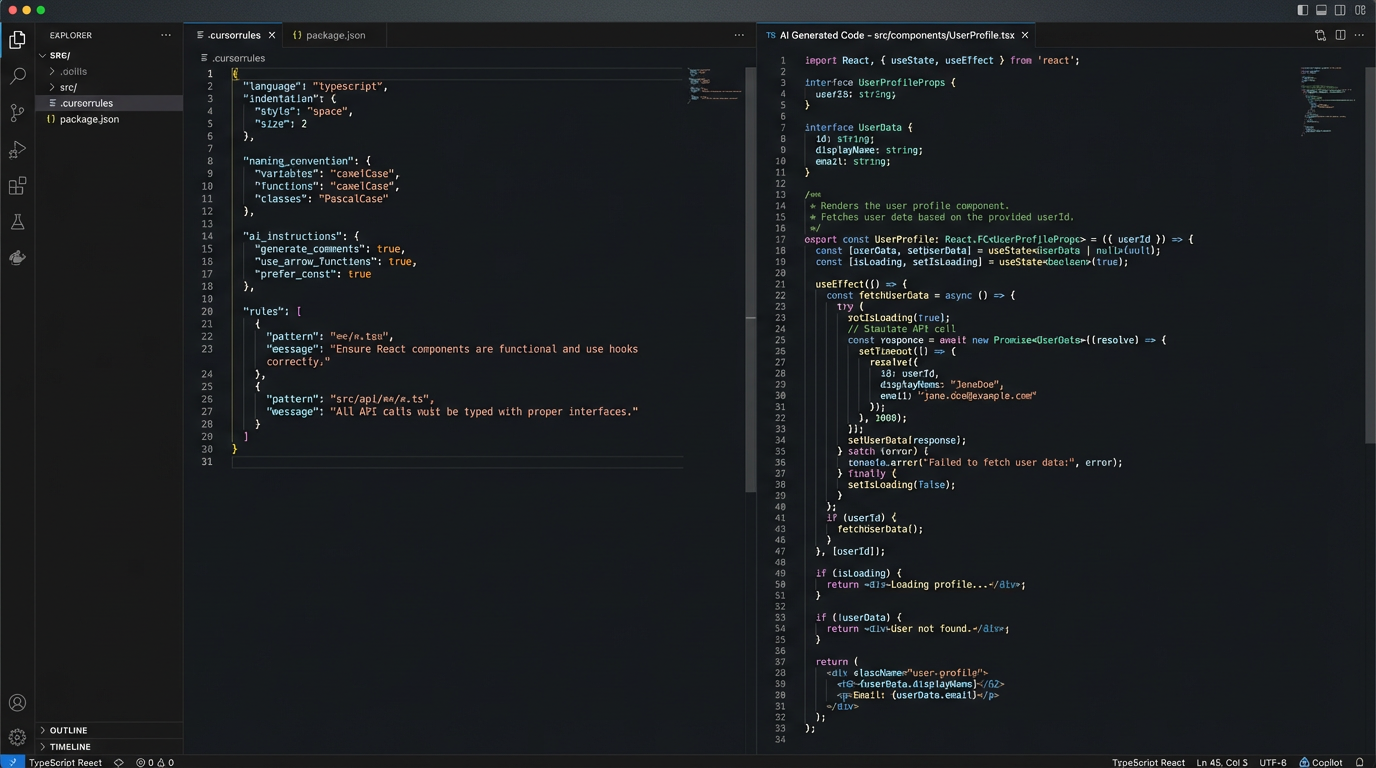This screenshot has height=768, width=1376.
Task: Select the Search icon in the activity bar
Action: (17, 76)
